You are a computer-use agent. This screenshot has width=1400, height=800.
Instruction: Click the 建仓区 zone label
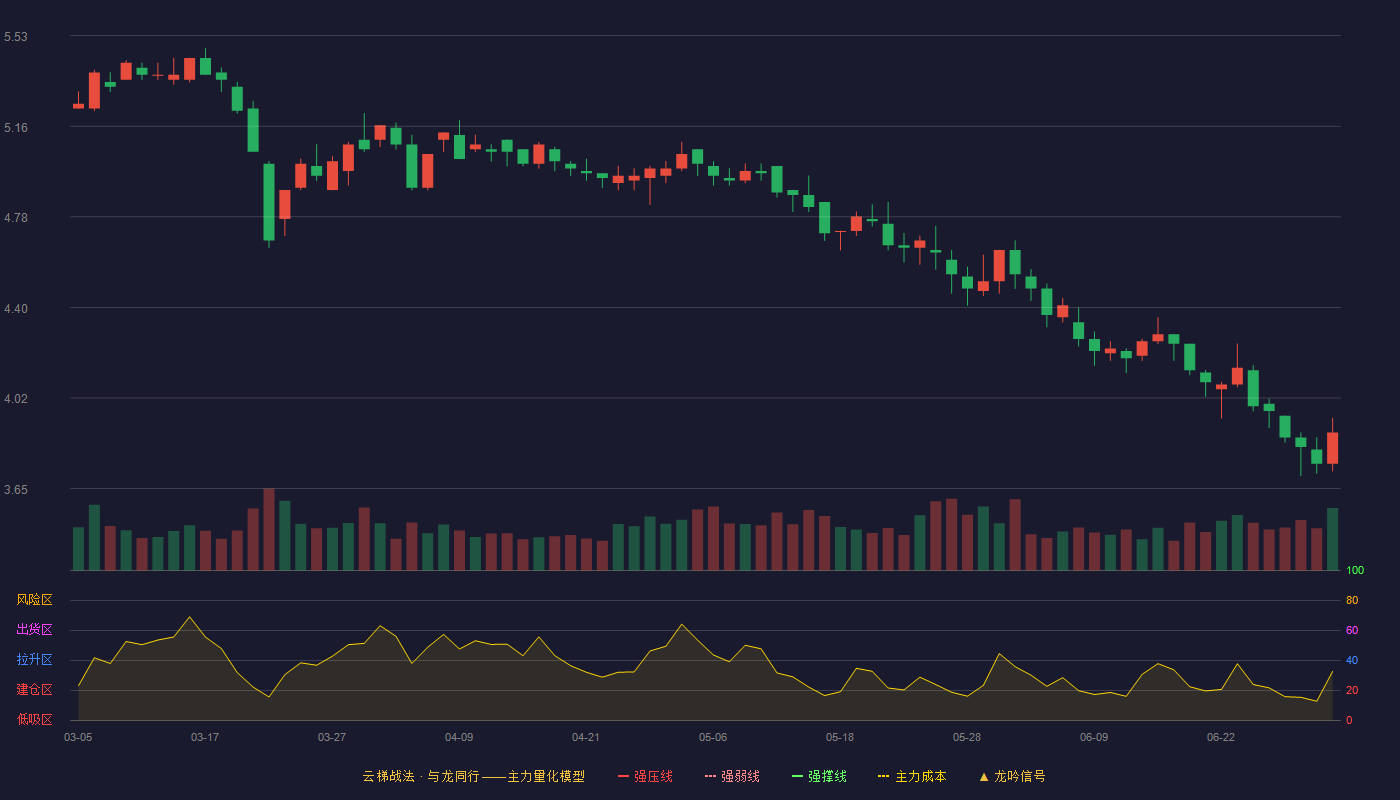34,690
